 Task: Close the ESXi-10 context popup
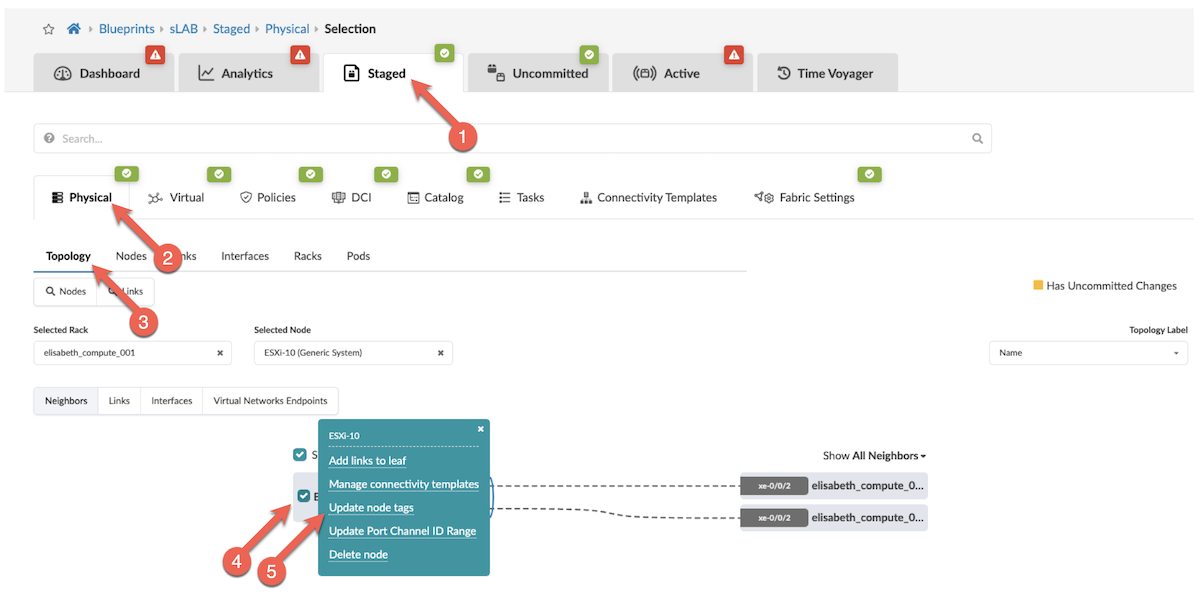pyautogui.click(x=480, y=429)
